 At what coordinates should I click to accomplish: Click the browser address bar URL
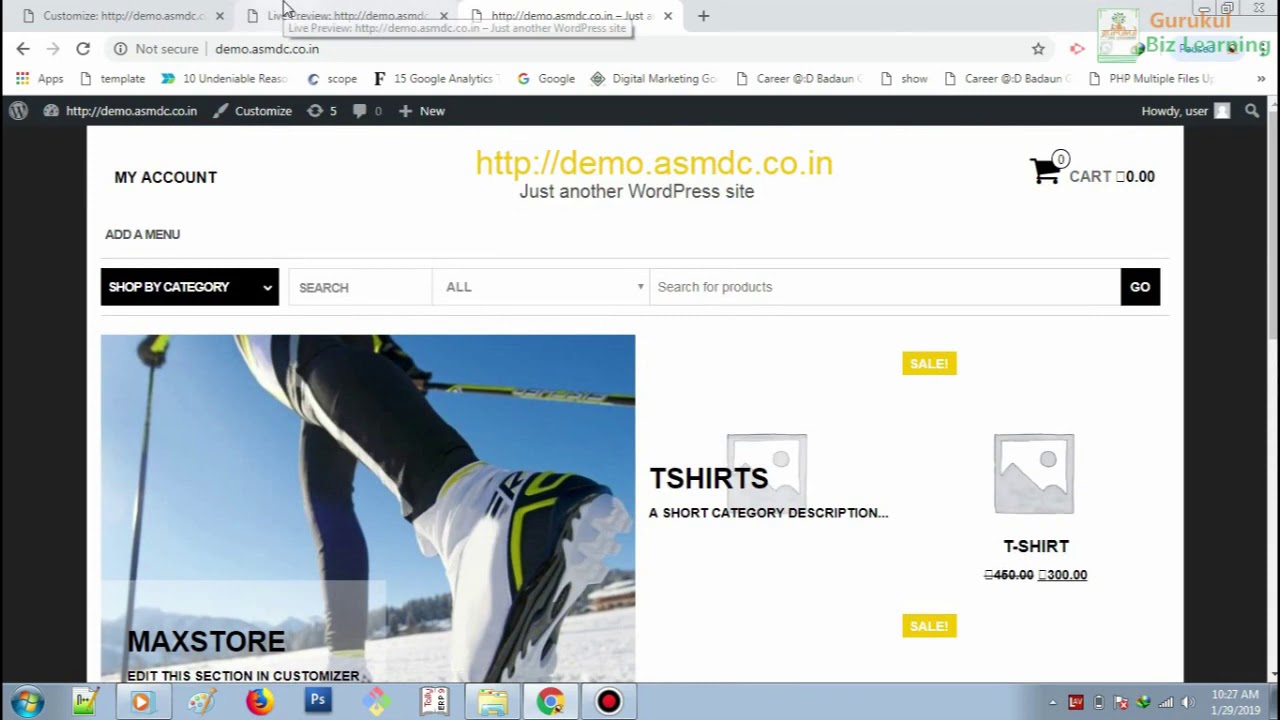[267, 48]
